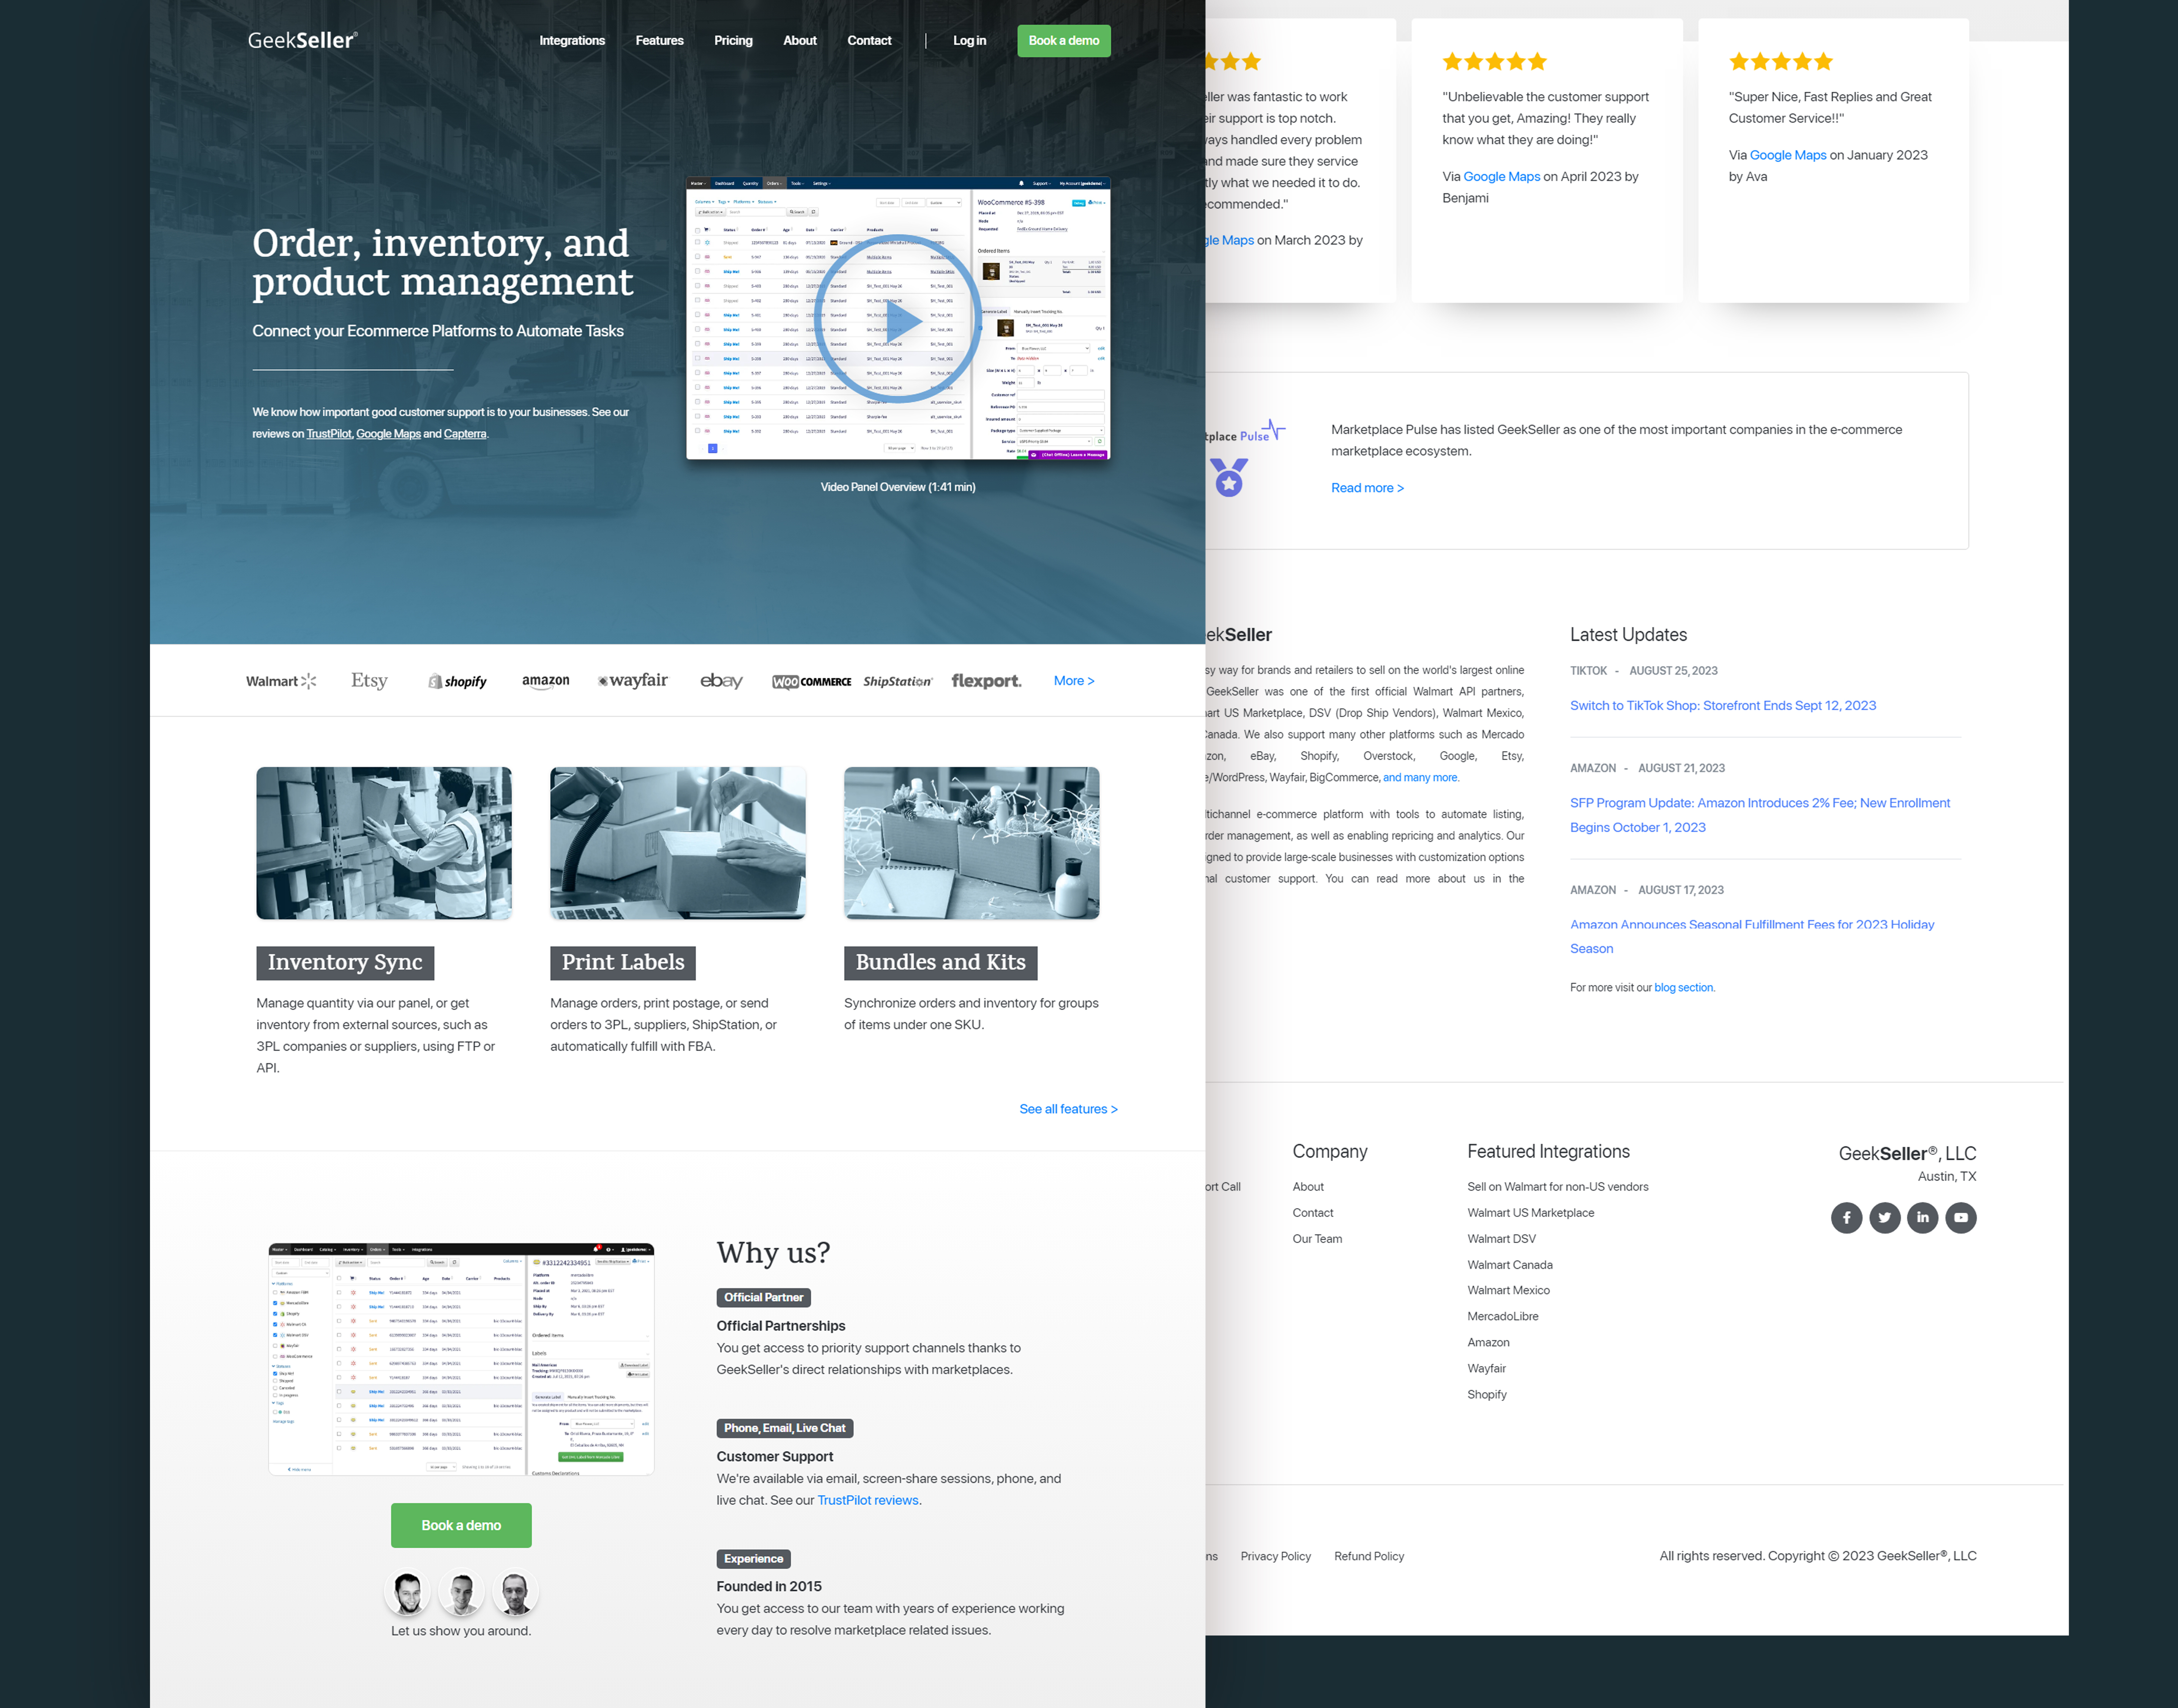Open GeekSeller Twitter page icon

coord(1884,1218)
